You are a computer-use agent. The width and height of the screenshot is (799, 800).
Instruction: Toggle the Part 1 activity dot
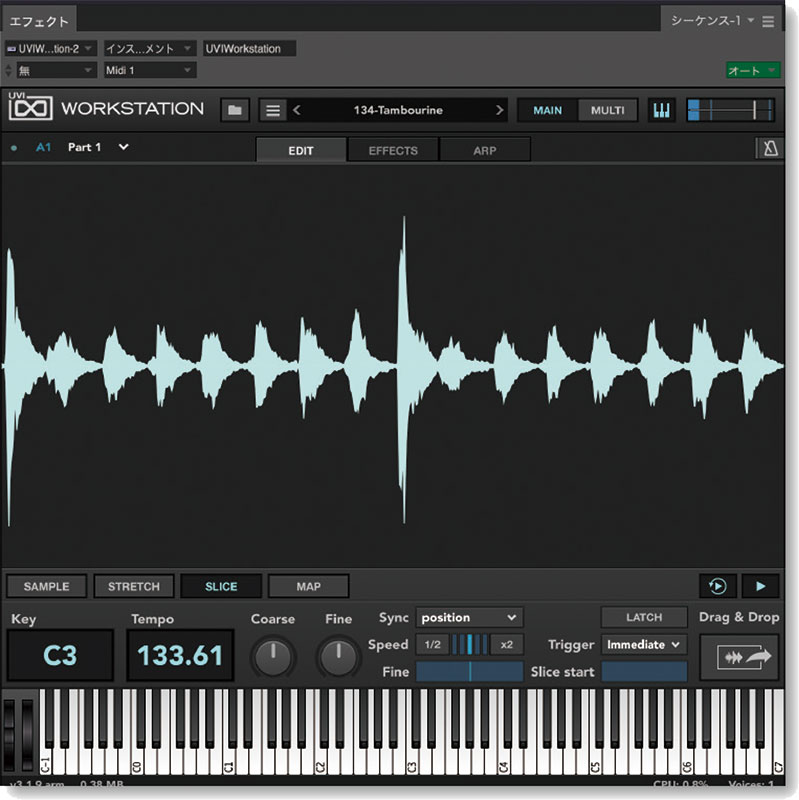pos(14,148)
